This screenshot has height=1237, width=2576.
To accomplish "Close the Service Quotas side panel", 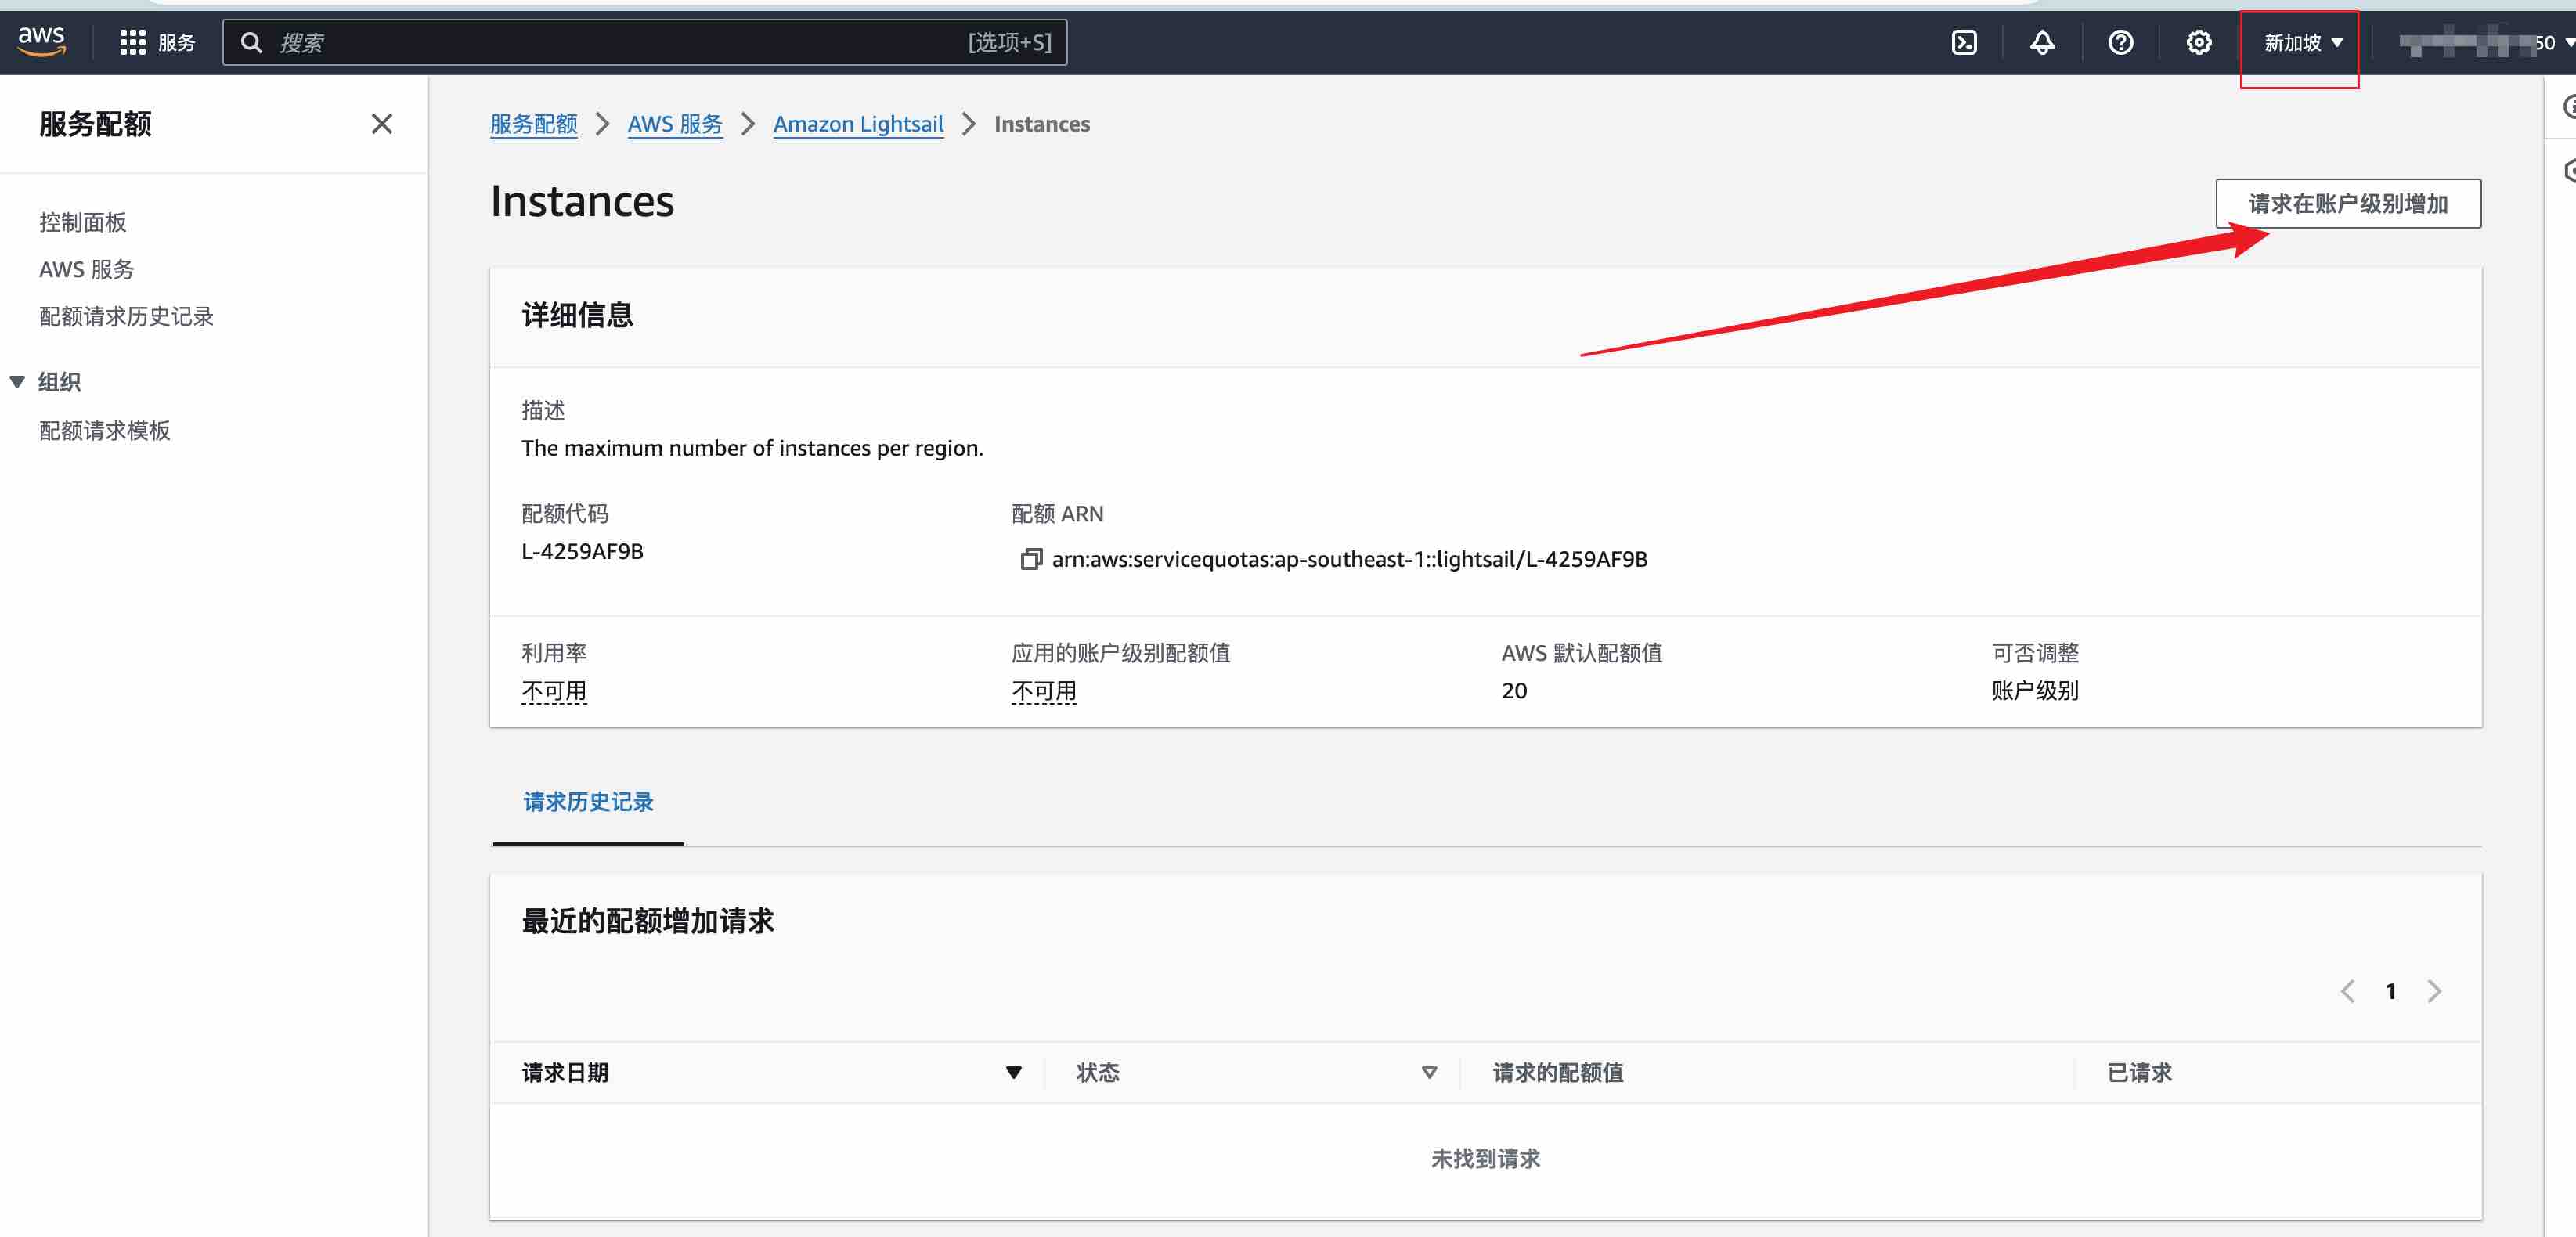I will [381, 124].
